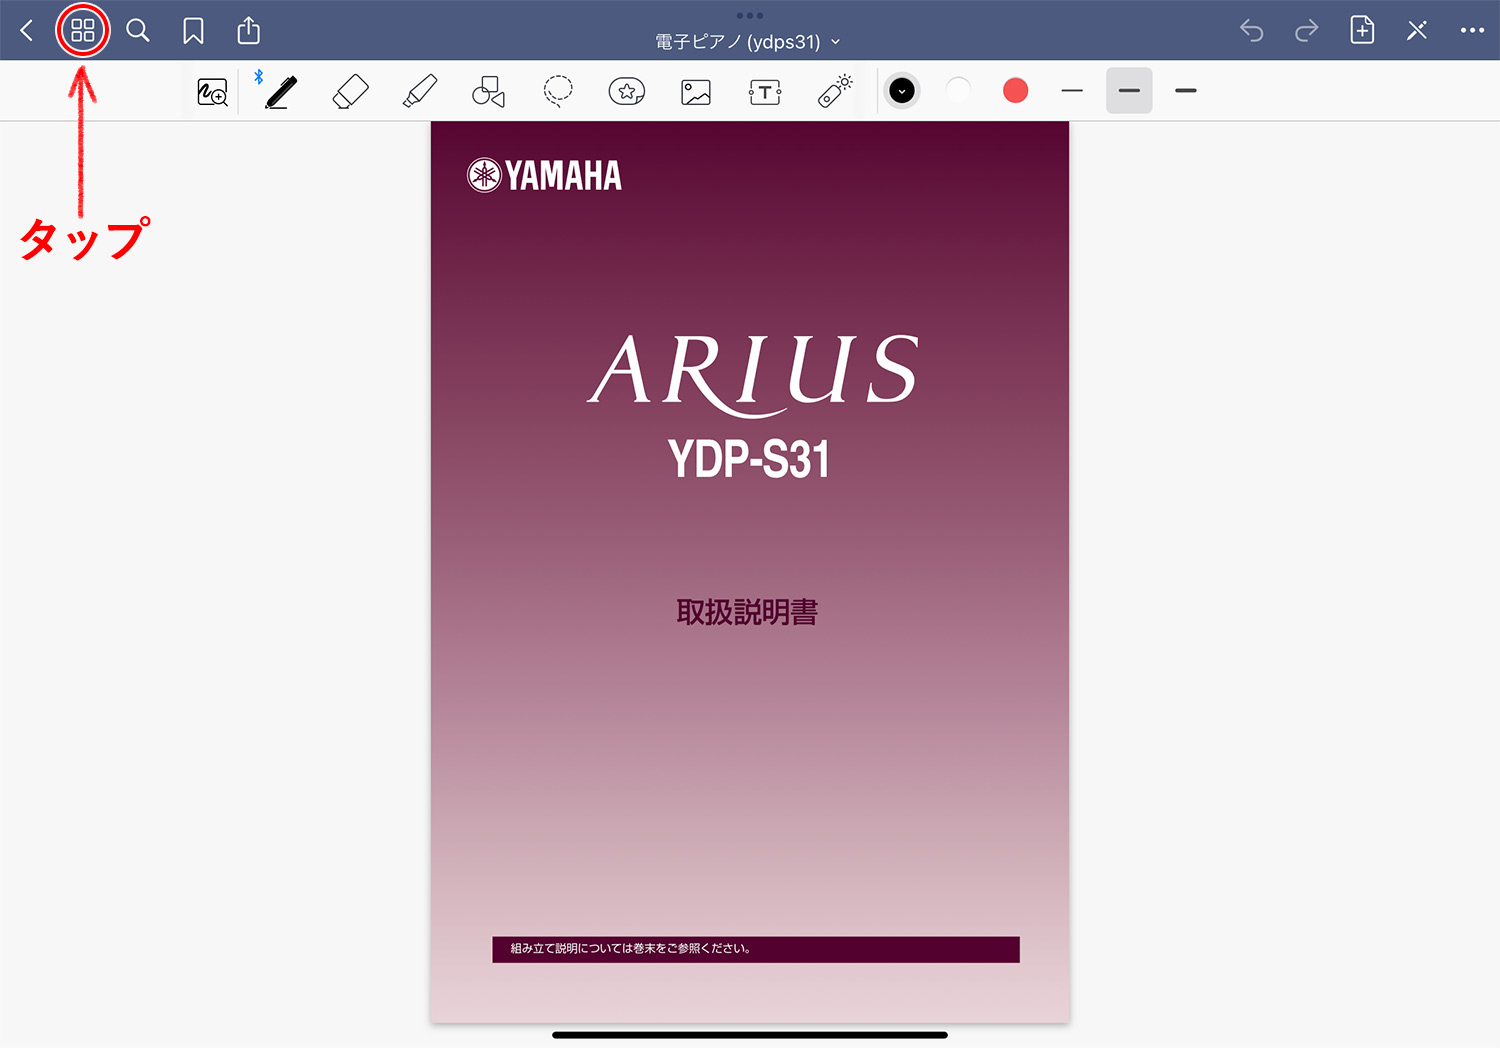Image resolution: width=1500 pixels, height=1048 pixels.
Task: Select the Image insert tool
Action: [696, 92]
